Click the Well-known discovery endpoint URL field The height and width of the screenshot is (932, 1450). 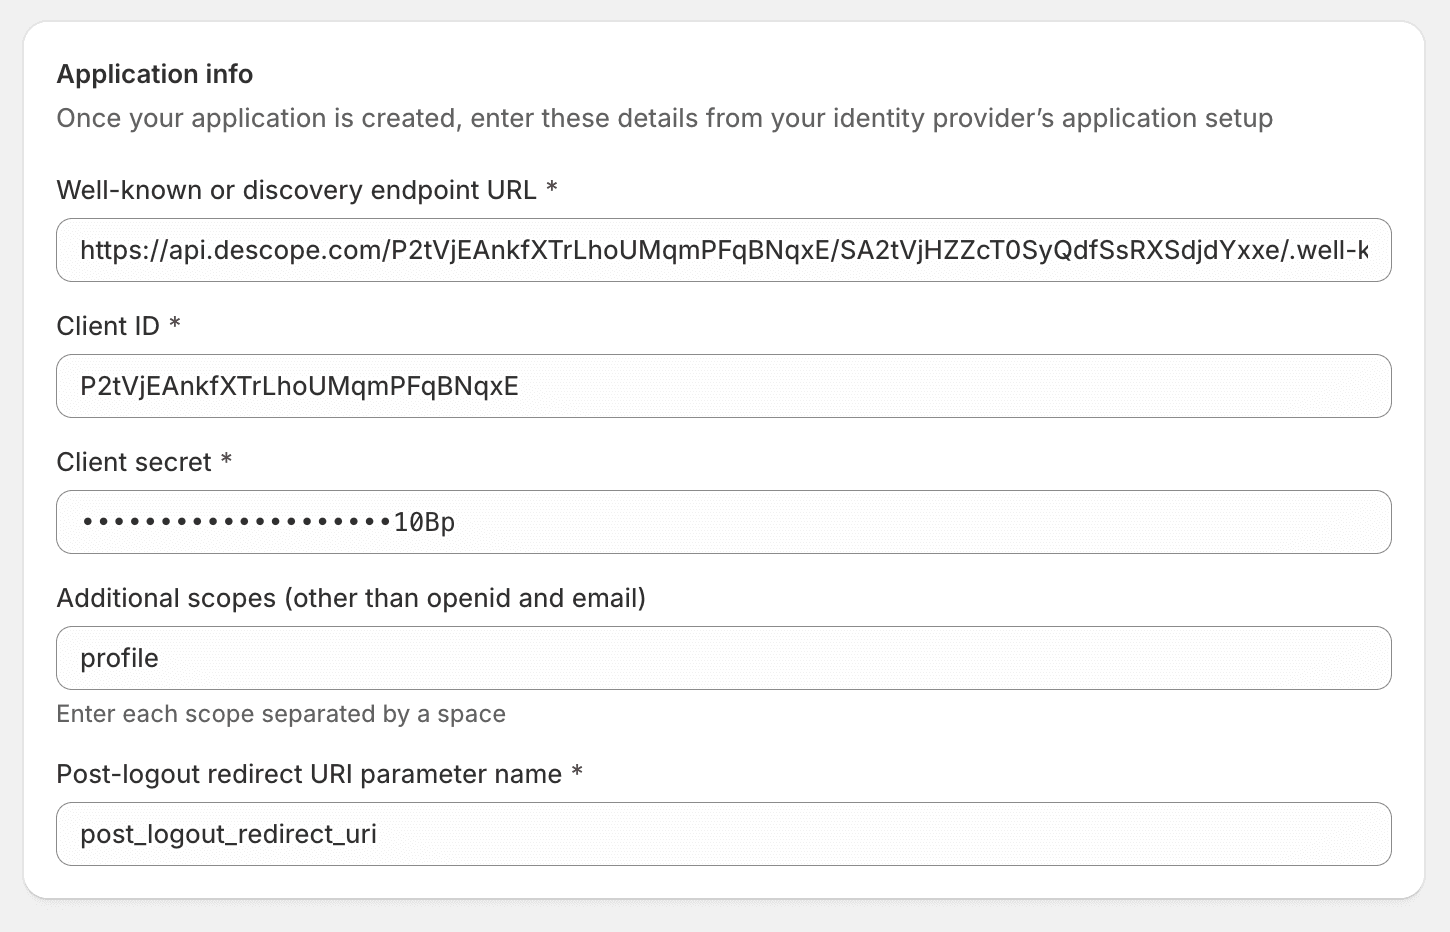723,250
